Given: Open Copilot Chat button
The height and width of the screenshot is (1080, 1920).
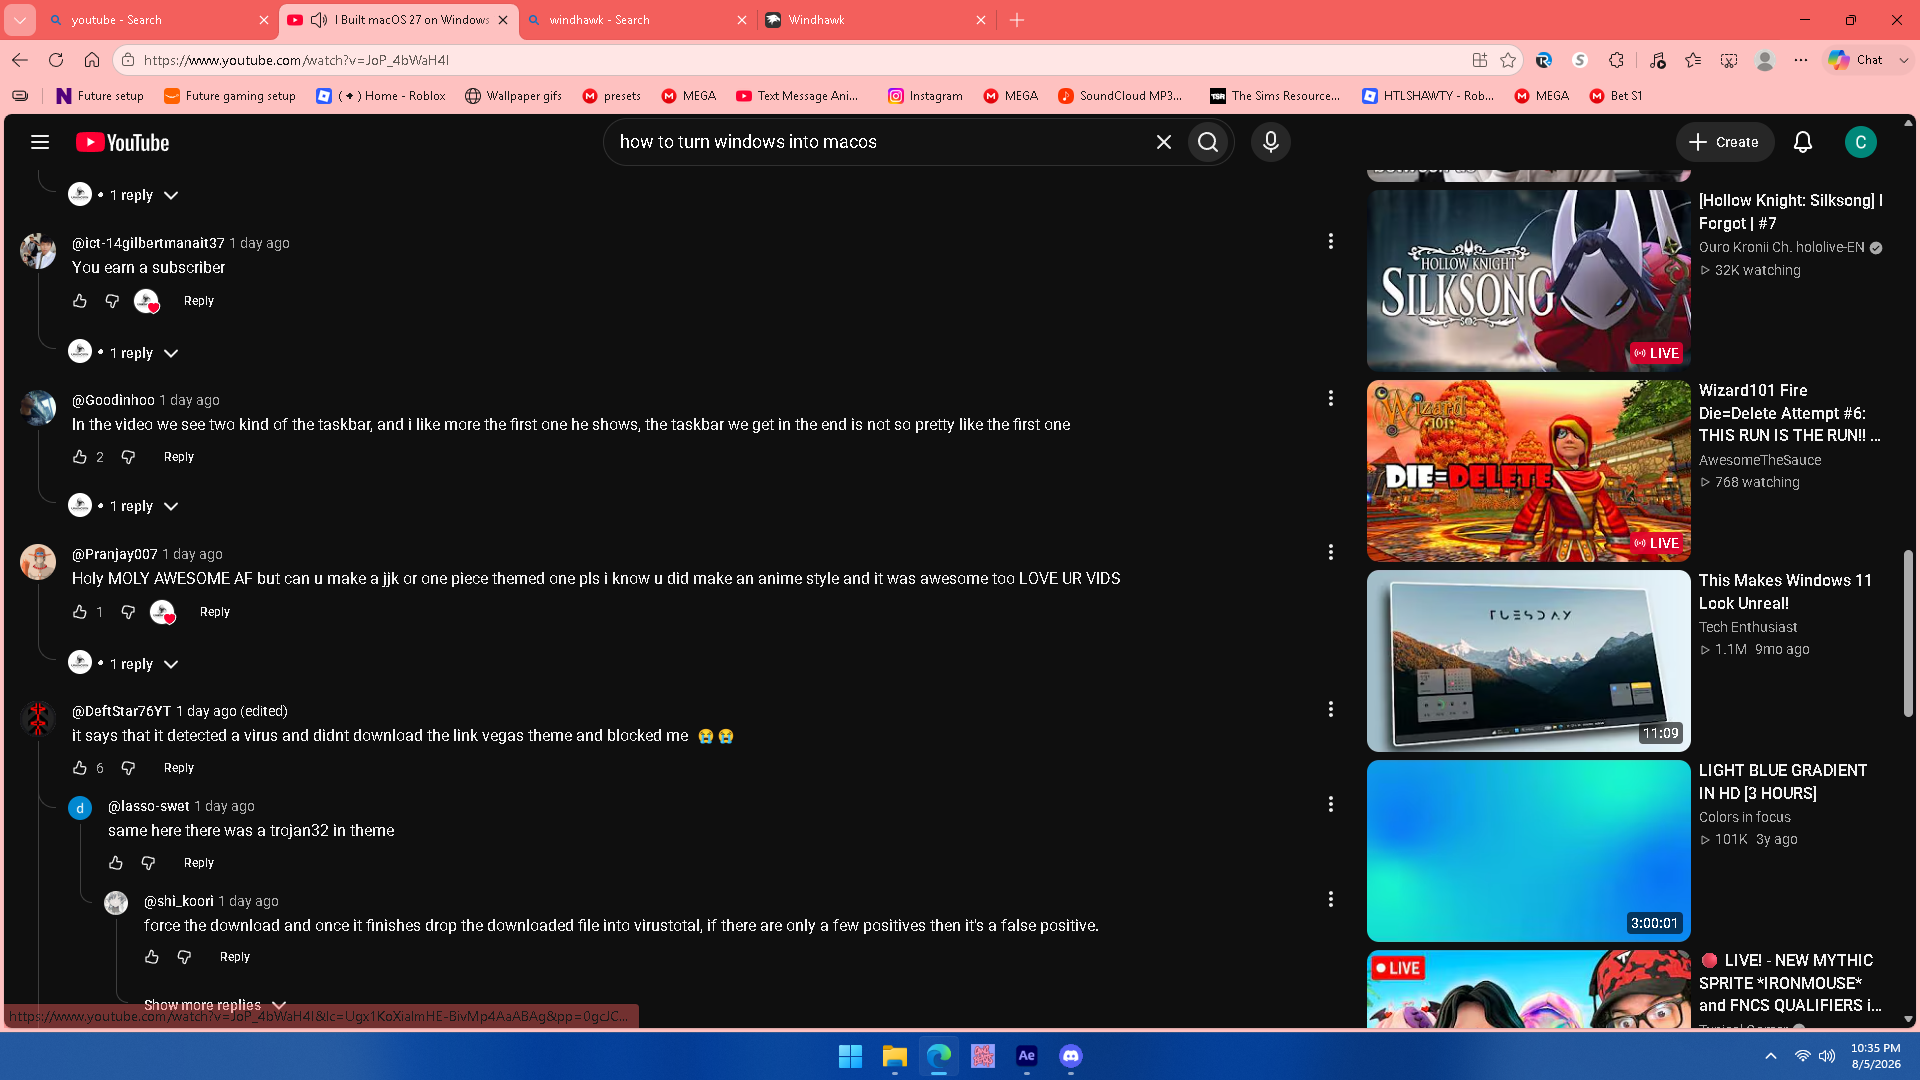Looking at the screenshot, I should pos(1857,60).
